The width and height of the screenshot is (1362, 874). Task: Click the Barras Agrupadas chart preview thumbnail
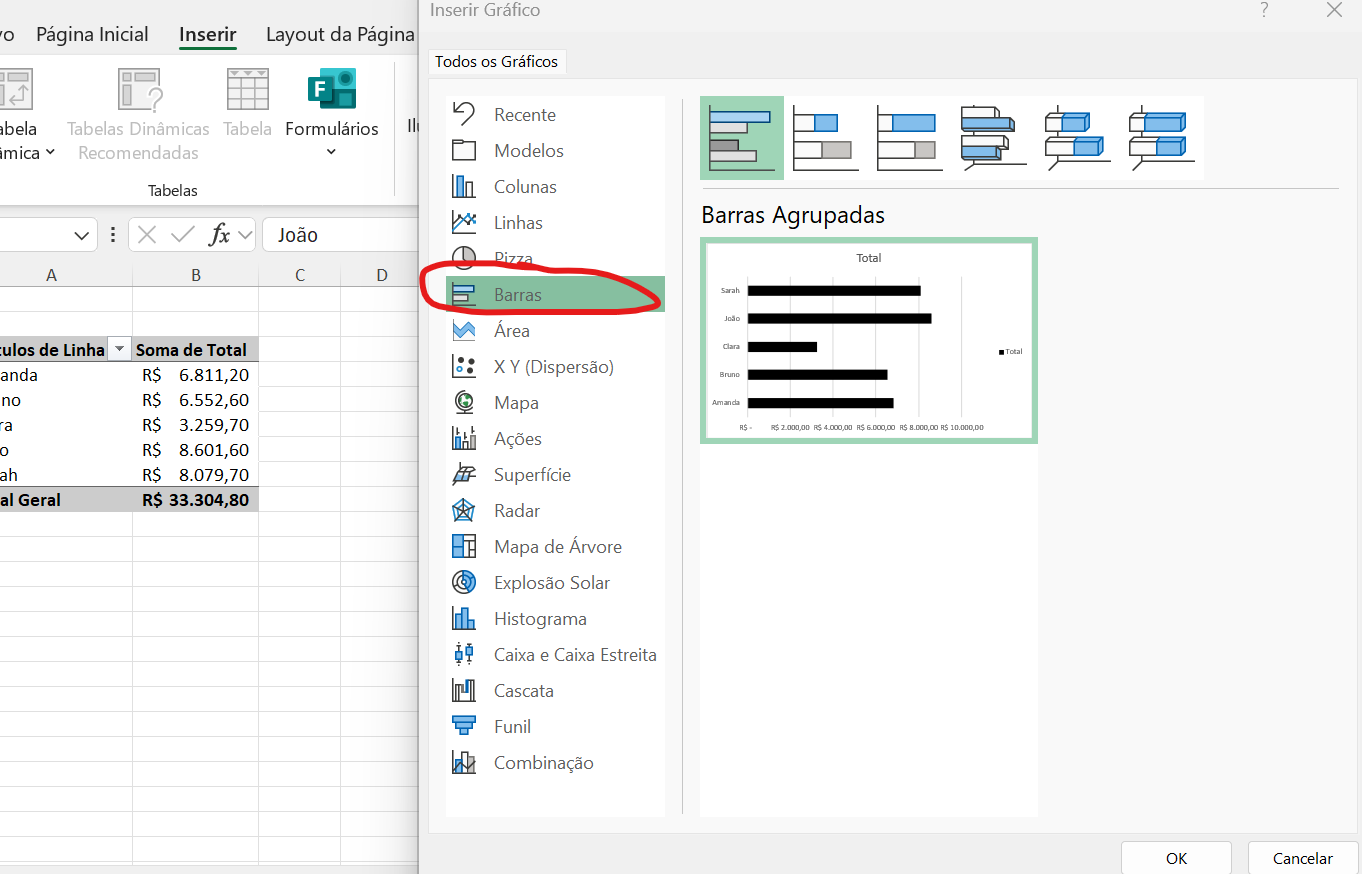click(x=869, y=340)
